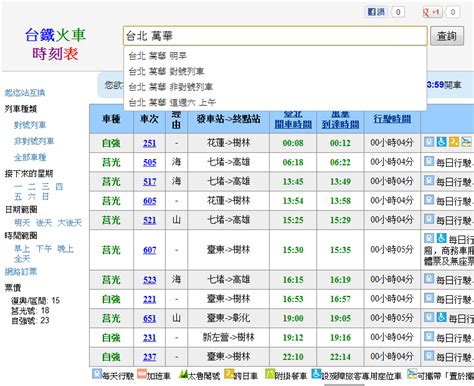Open train number 605 link
Viewport: 474px width, 386px height.
149,201
